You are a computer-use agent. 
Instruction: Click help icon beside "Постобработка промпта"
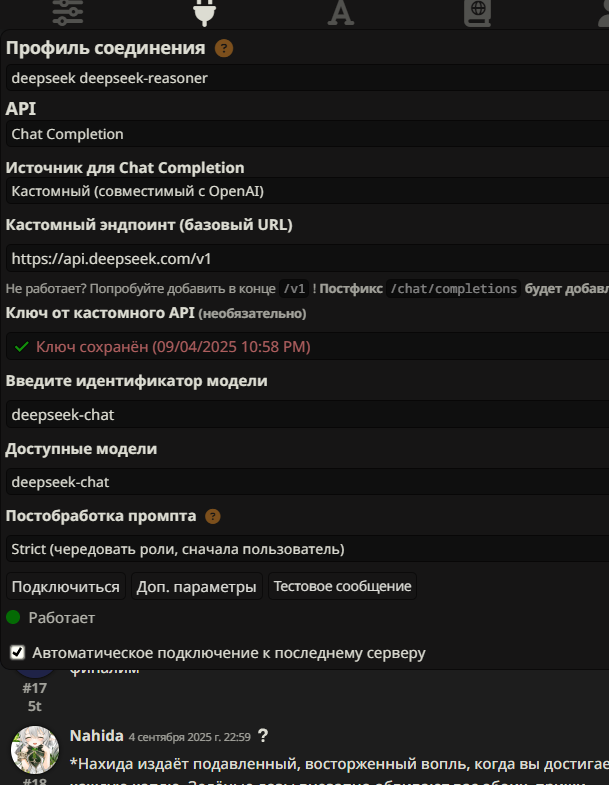(212, 516)
